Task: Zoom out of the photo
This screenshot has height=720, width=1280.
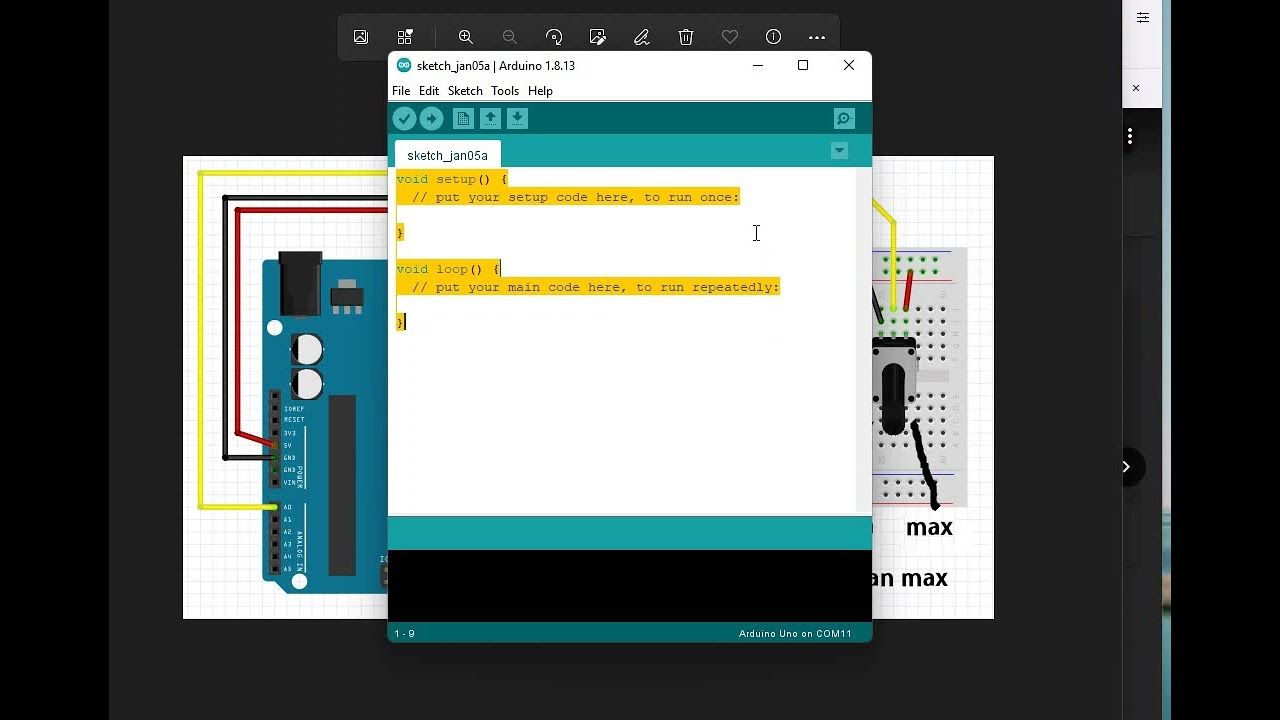Action: pos(510,37)
